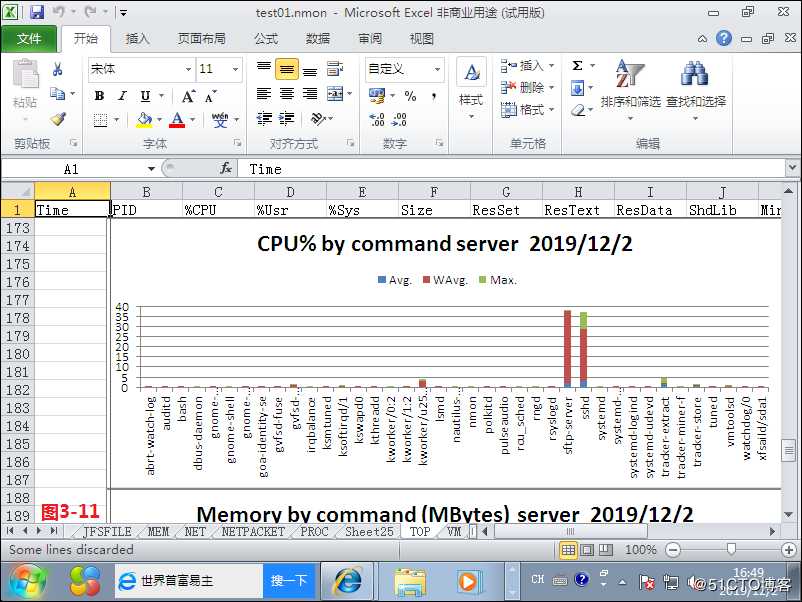
Task: Expand the formula bar
Action: click(792, 168)
